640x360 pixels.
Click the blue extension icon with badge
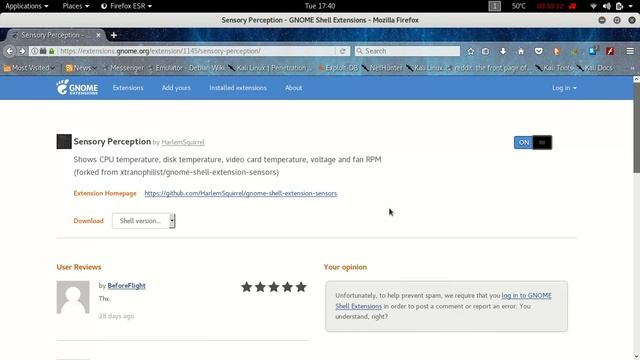click(593, 51)
